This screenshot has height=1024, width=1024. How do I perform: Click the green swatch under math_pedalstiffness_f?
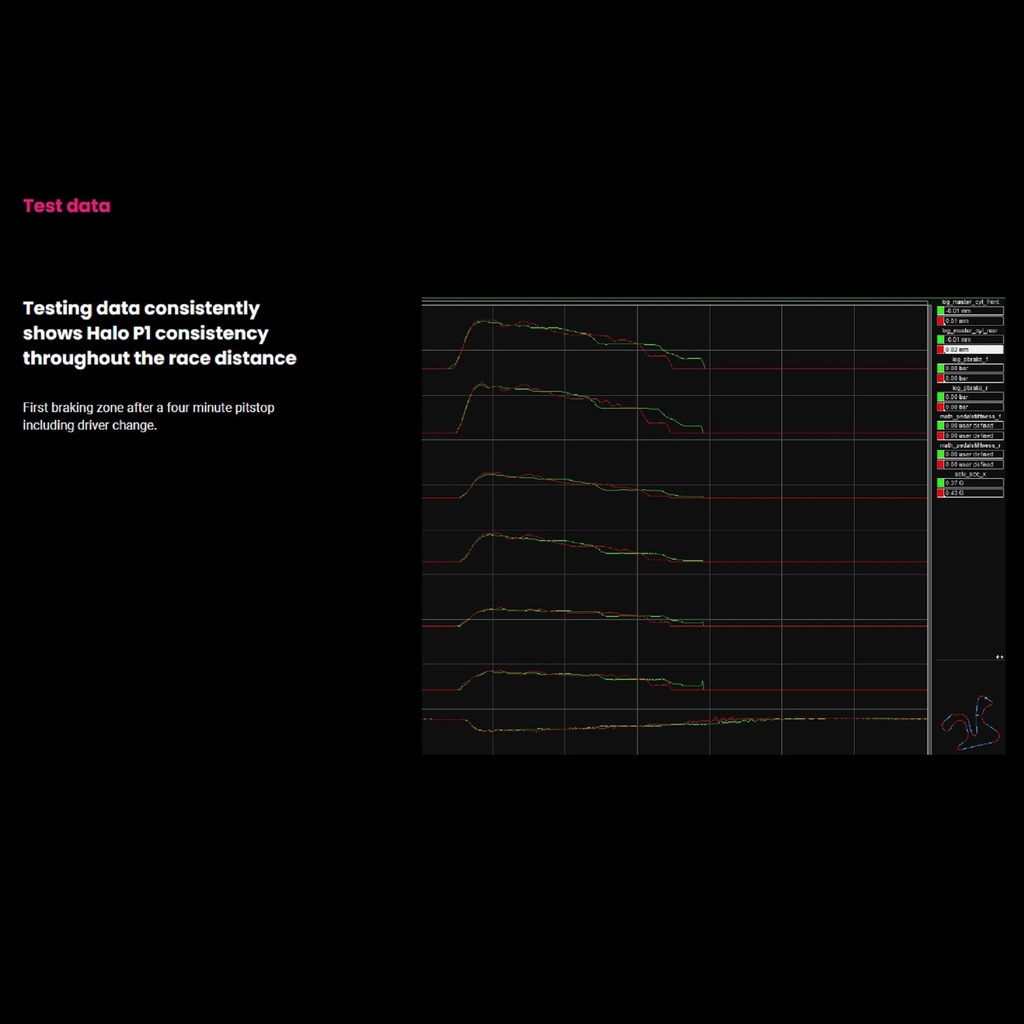click(940, 426)
